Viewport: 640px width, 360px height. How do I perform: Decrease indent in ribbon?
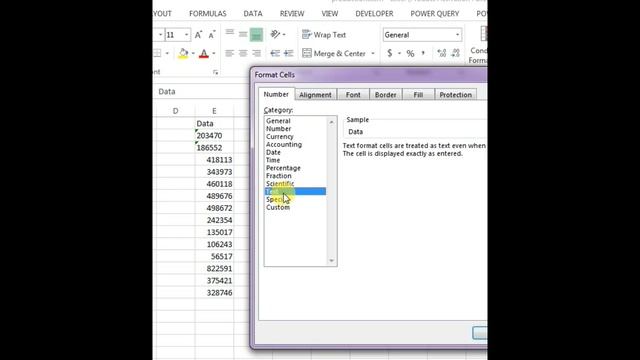(x=275, y=53)
